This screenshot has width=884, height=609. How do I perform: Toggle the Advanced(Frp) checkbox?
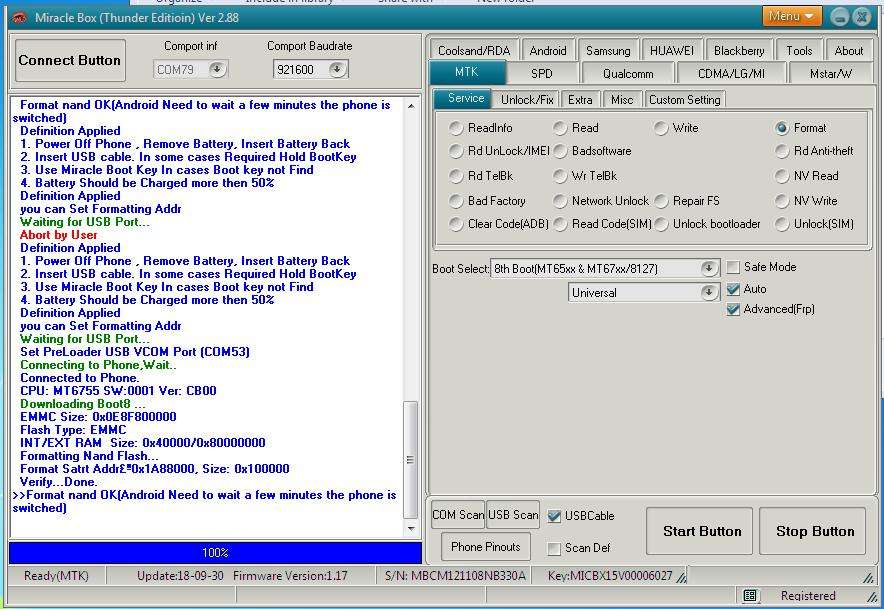pos(733,310)
